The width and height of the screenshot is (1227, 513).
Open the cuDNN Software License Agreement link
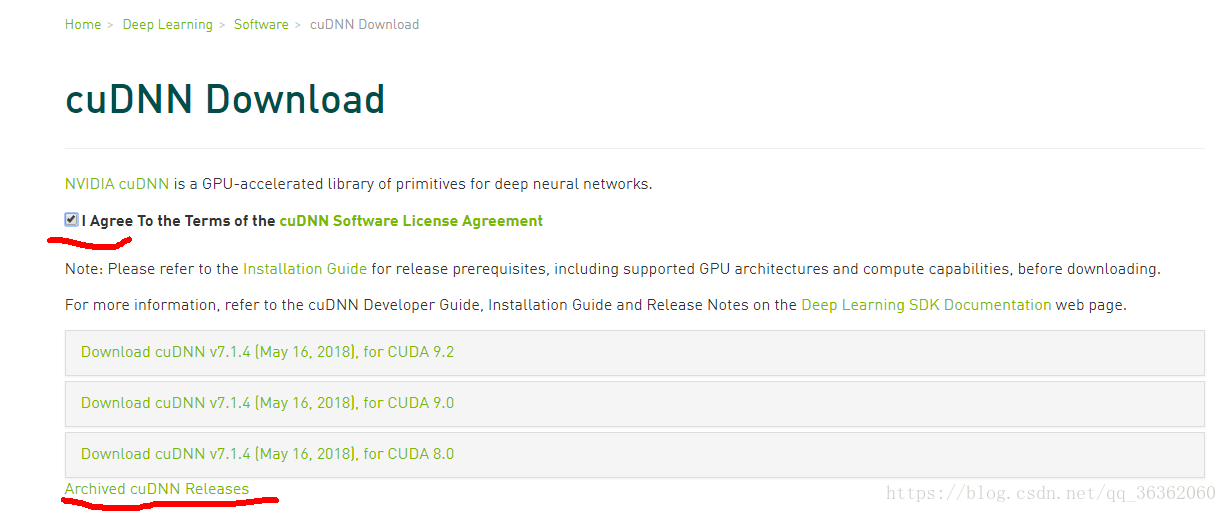tap(411, 221)
